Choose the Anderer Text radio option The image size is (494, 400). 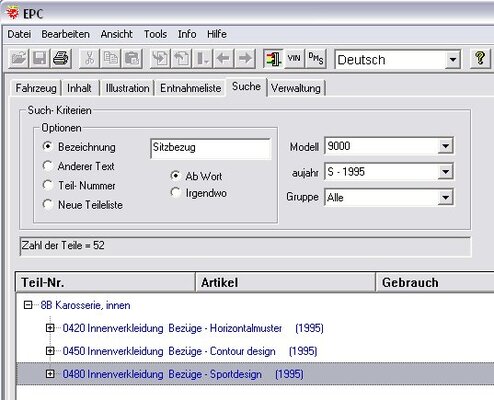48,166
